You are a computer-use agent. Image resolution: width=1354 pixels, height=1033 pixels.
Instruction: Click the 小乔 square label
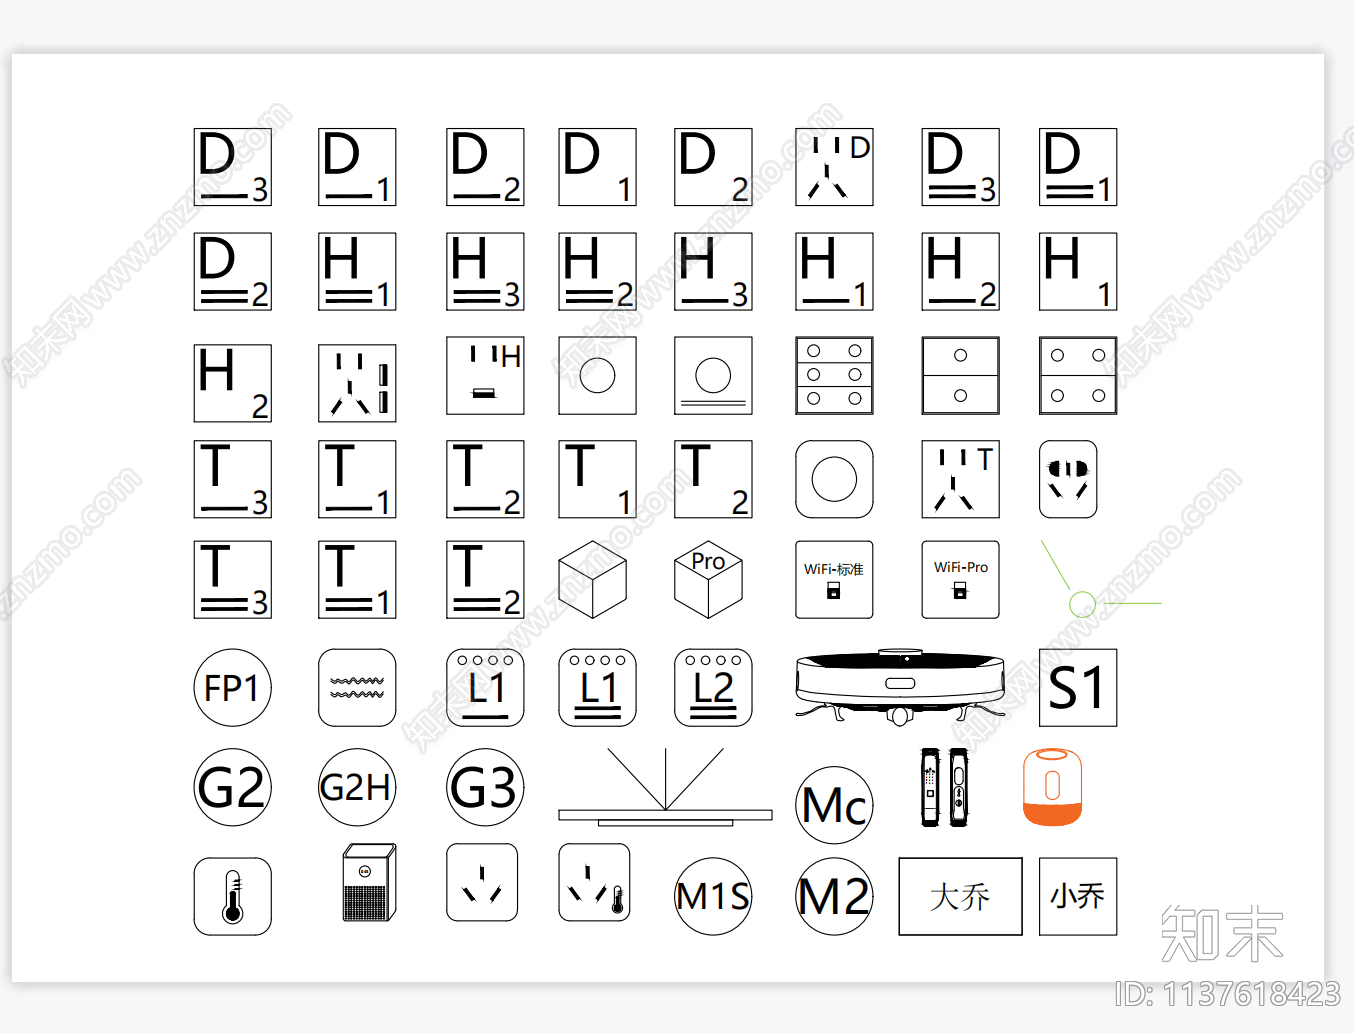(x=1077, y=896)
